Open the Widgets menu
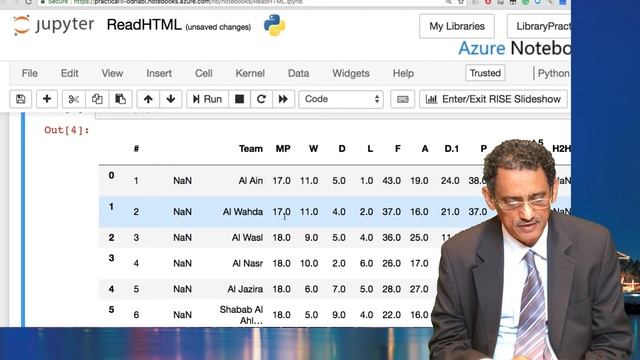 (x=351, y=73)
